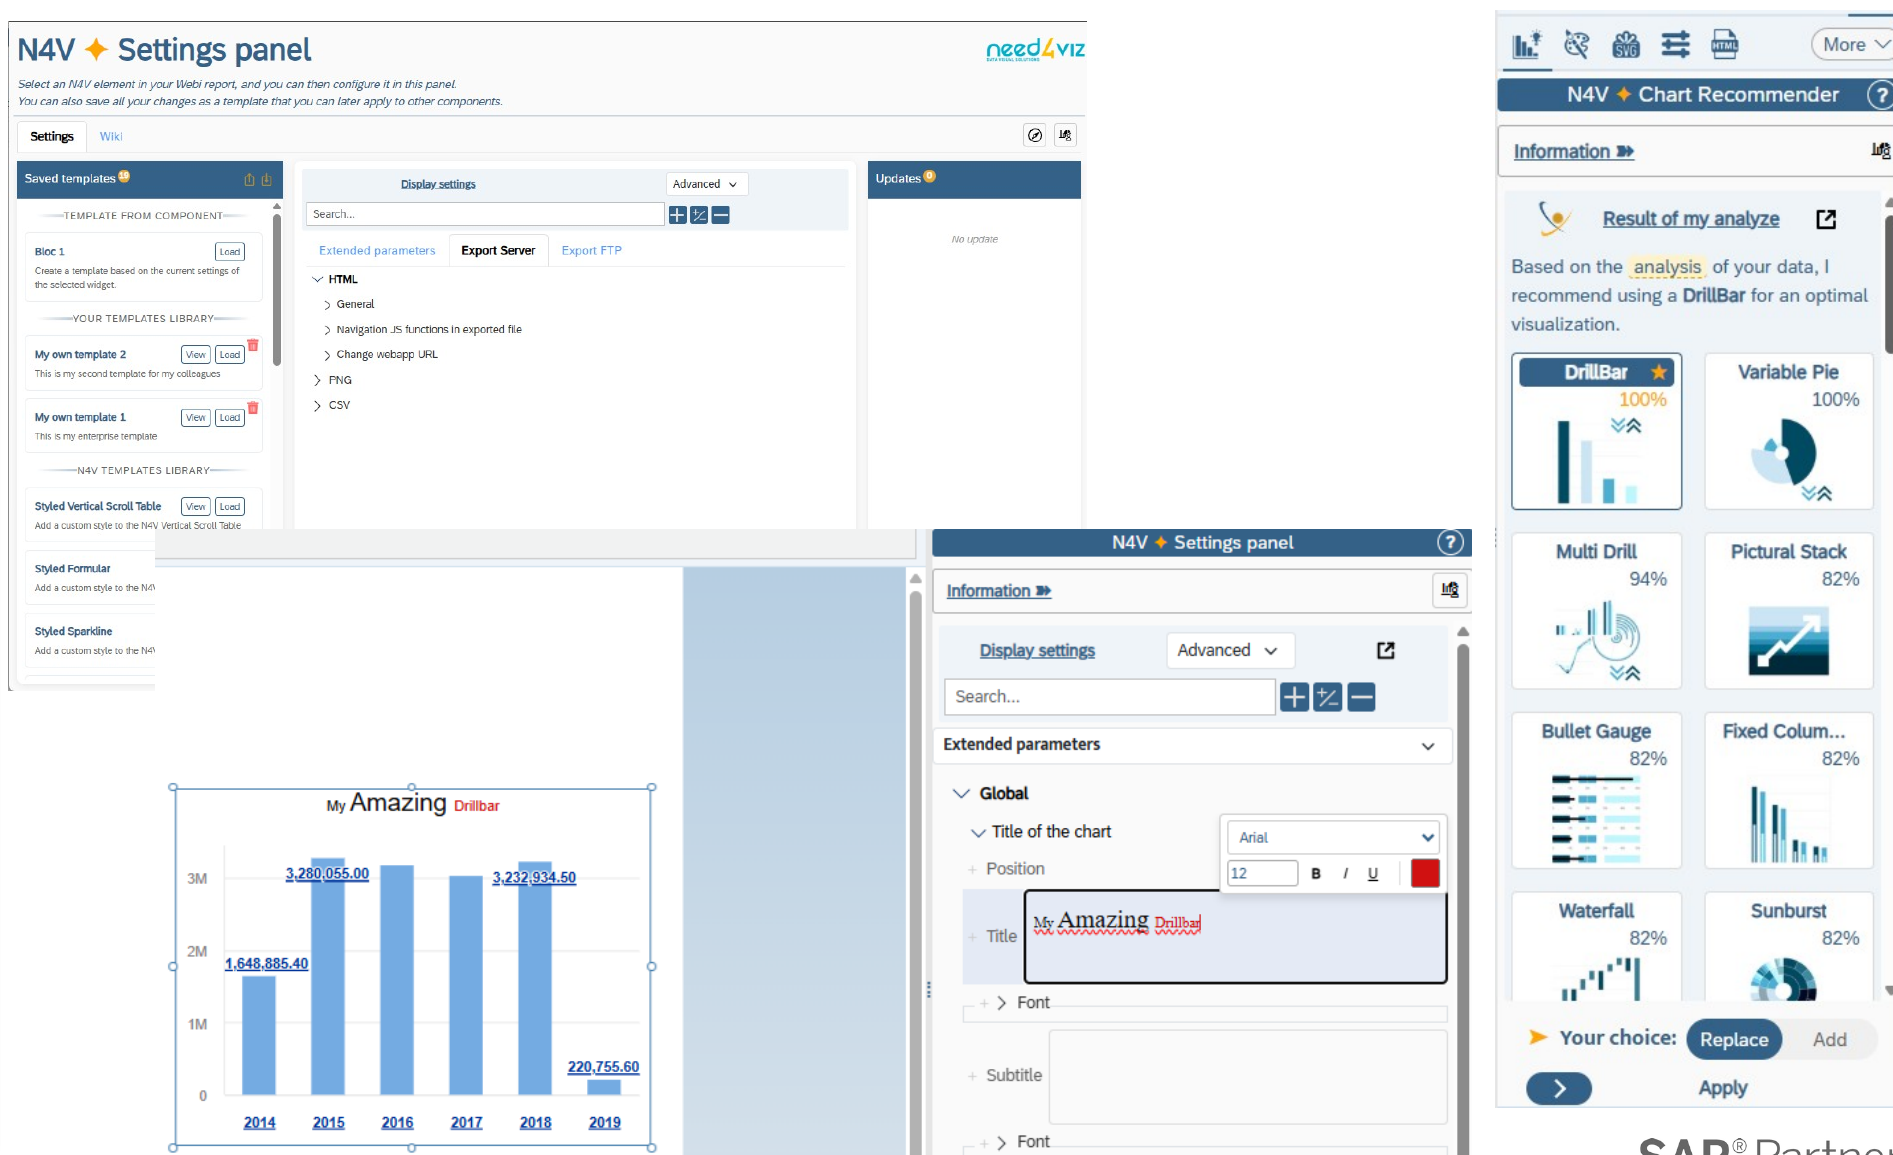Toggle bold in title font popup
Image resolution: width=1893 pixels, height=1155 pixels.
(x=1316, y=873)
